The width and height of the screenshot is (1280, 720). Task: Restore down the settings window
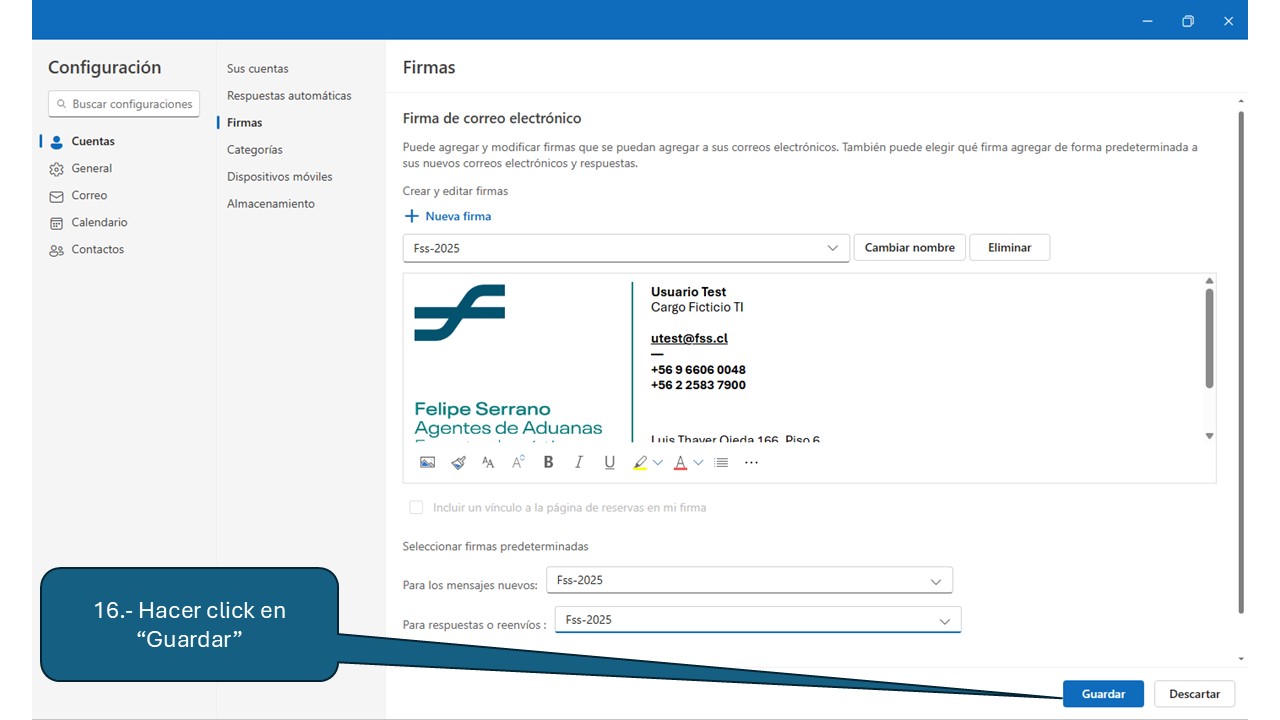pyautogui.click(x=1188, y=21)
